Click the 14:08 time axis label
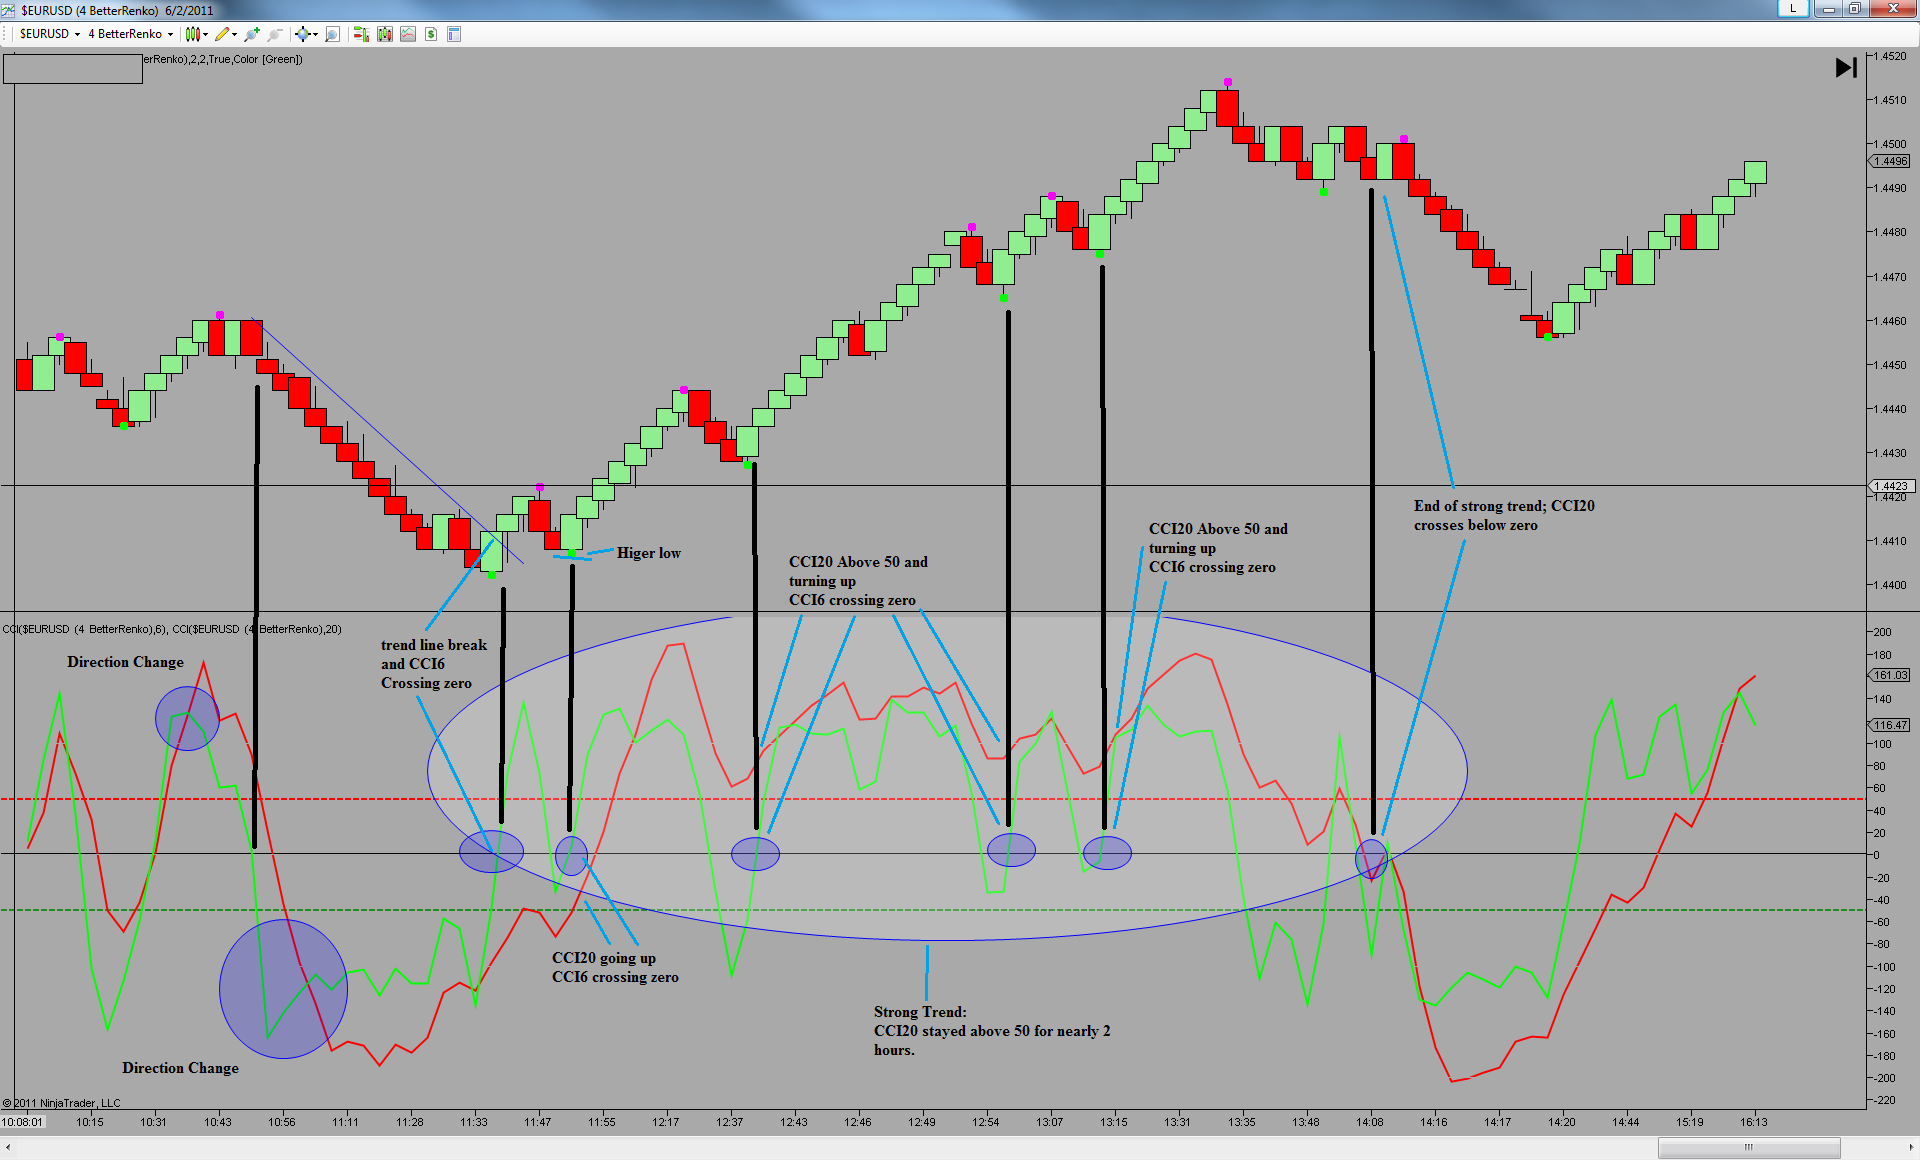Screen dimensions: 1920x1160 point(1370,1122)
